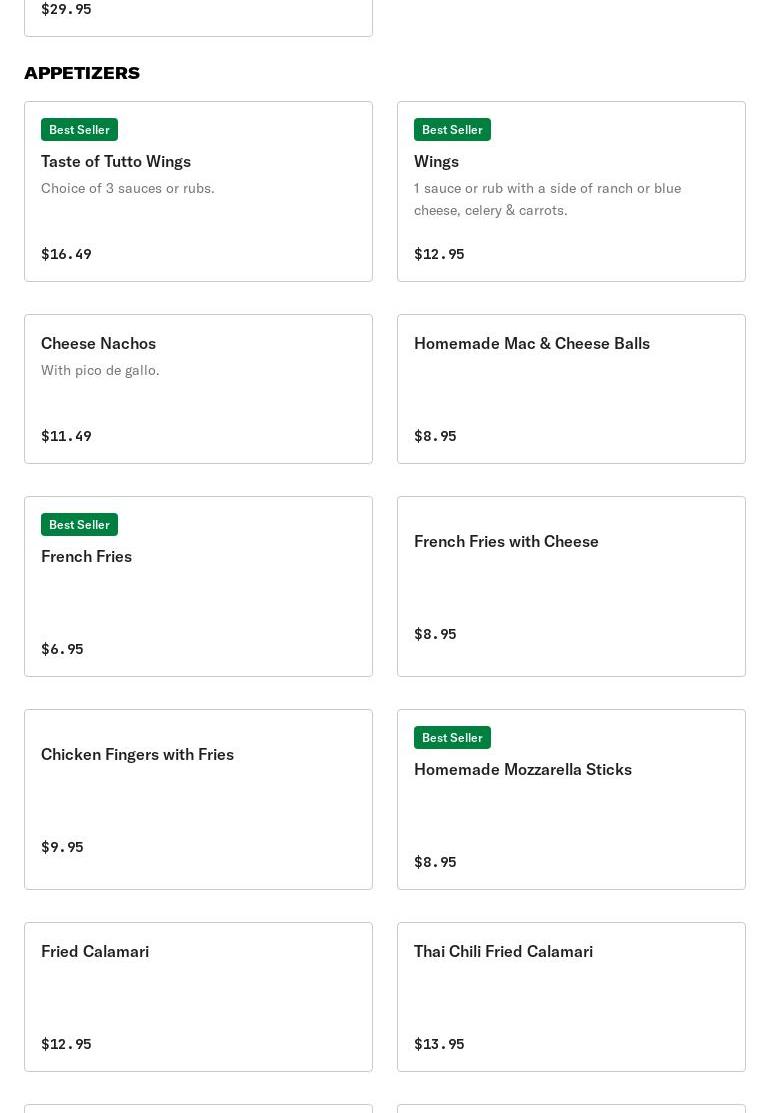Click the $13.95 calamari price
This screenshot has height=1113, width=770.
tap(439, 1044)
